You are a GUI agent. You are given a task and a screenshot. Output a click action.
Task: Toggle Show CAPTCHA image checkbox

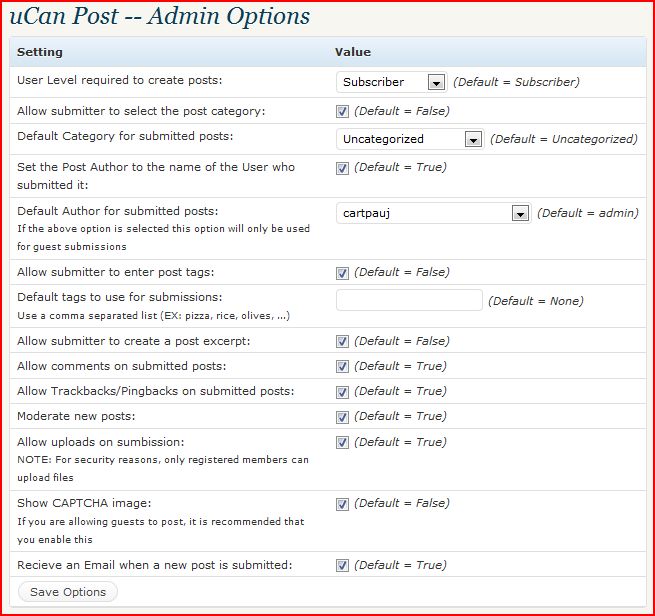(x=342, y=504)
